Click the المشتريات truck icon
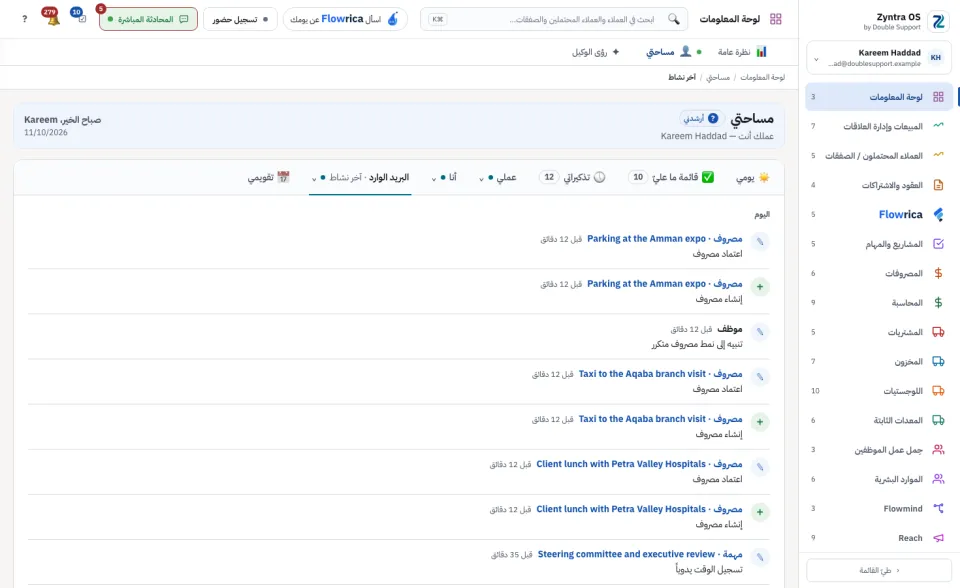Viewport: 960px width, 588px height. pos(938,331)
